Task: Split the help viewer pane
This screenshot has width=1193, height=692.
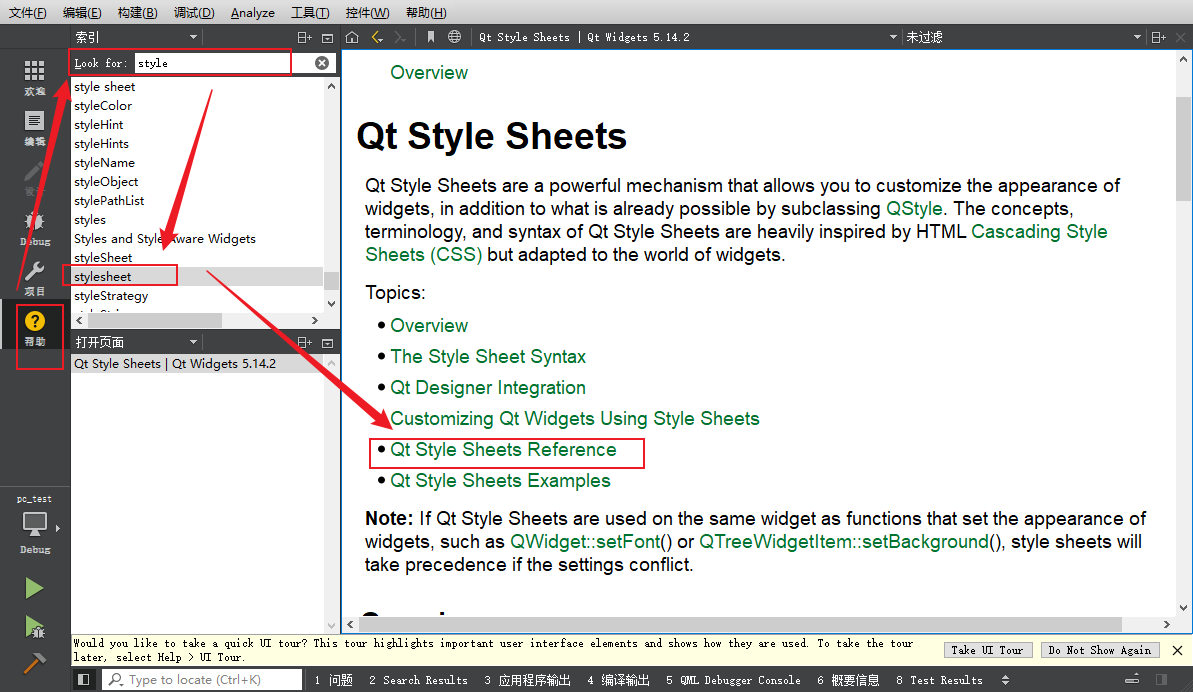Action: tap(1158, 37)
